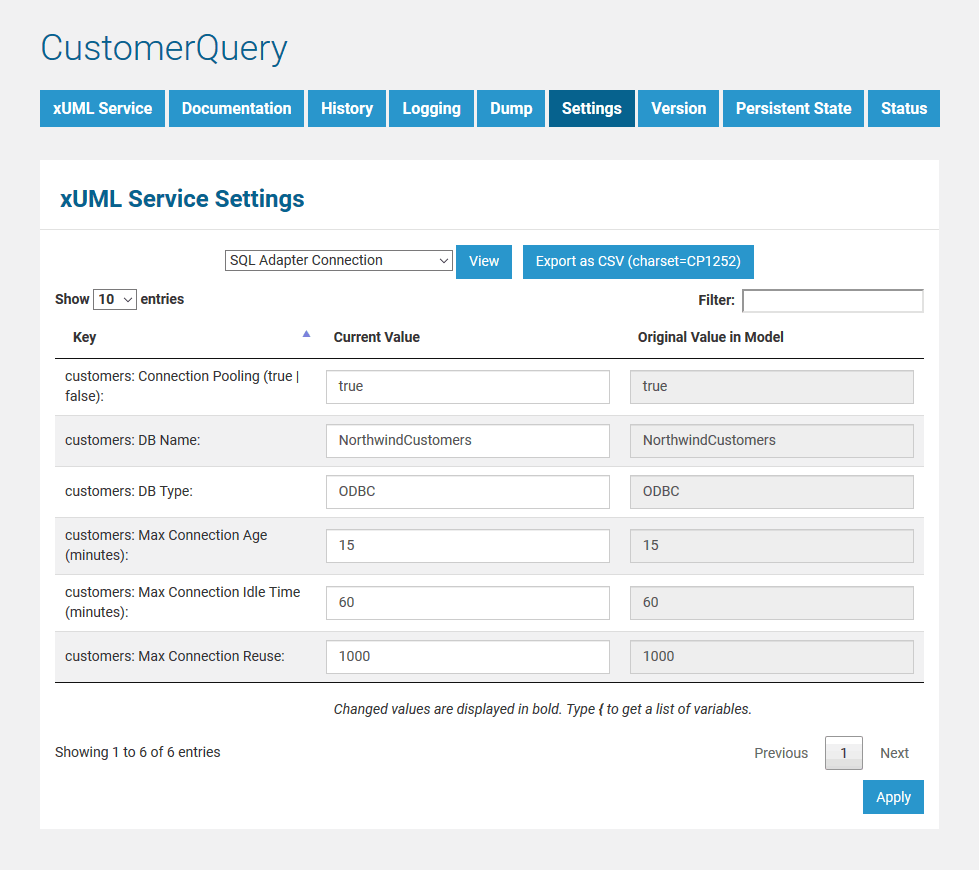Focus the Connection Pooling current value field
Viewport: 979px width, 870px height.
[x=467, y=387]
